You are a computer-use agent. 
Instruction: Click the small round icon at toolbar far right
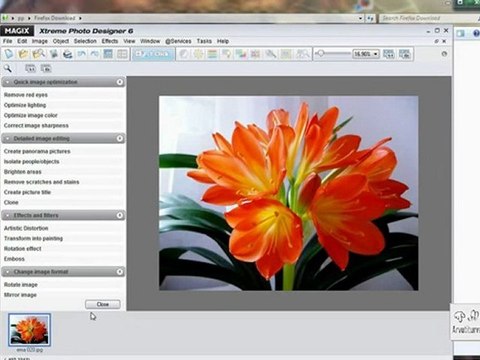click(x=444, y=54)
